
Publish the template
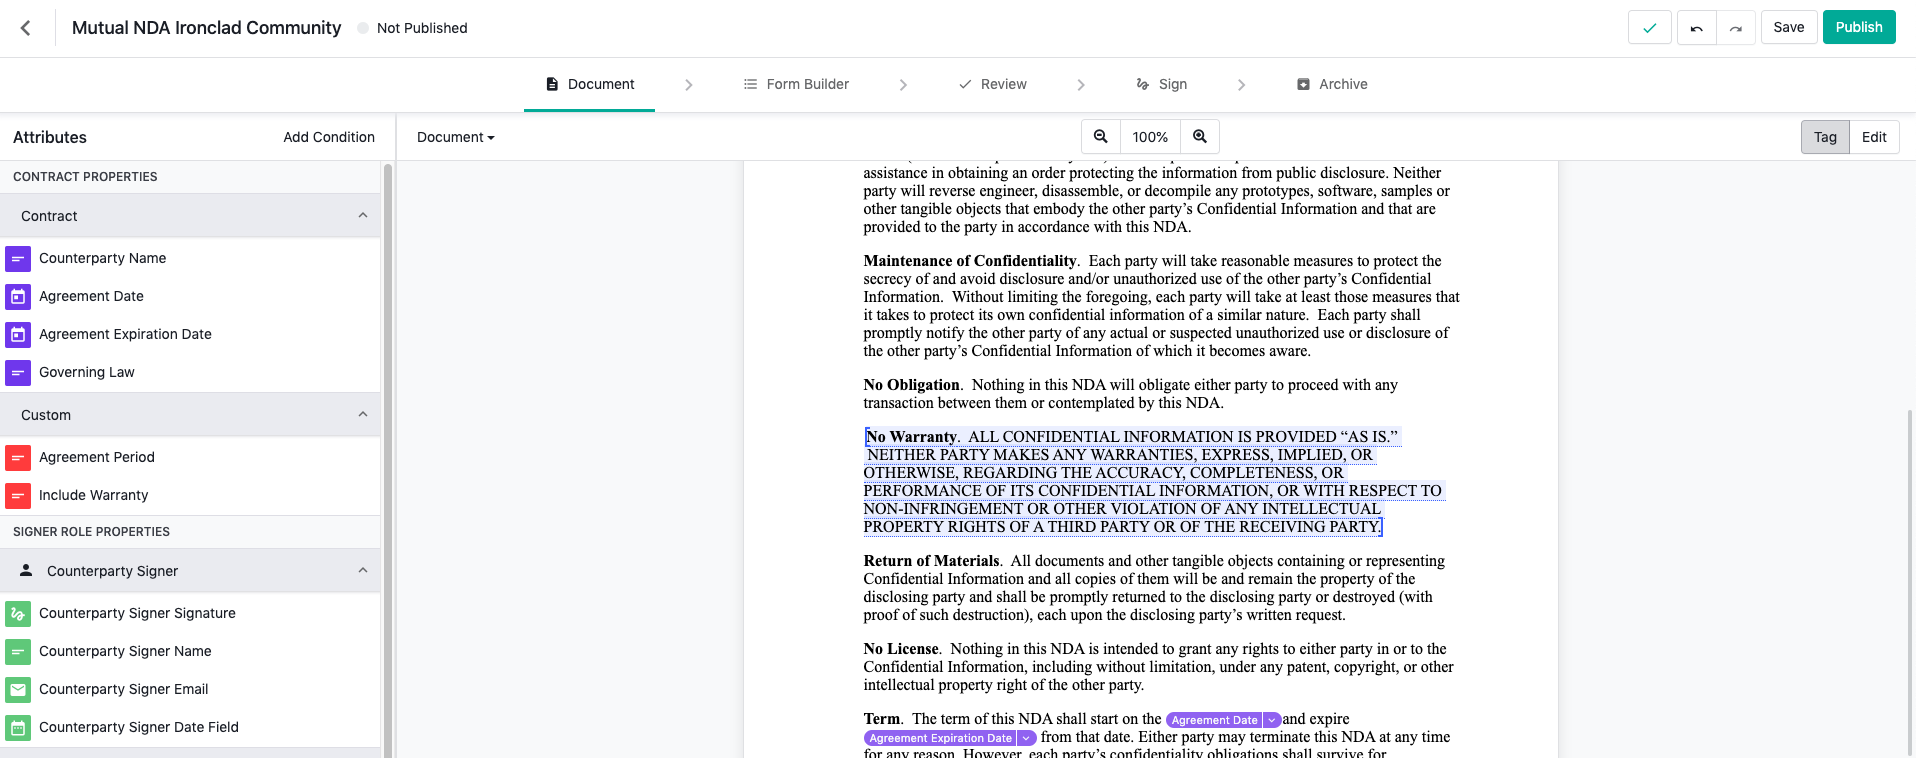click(1859, 28)
